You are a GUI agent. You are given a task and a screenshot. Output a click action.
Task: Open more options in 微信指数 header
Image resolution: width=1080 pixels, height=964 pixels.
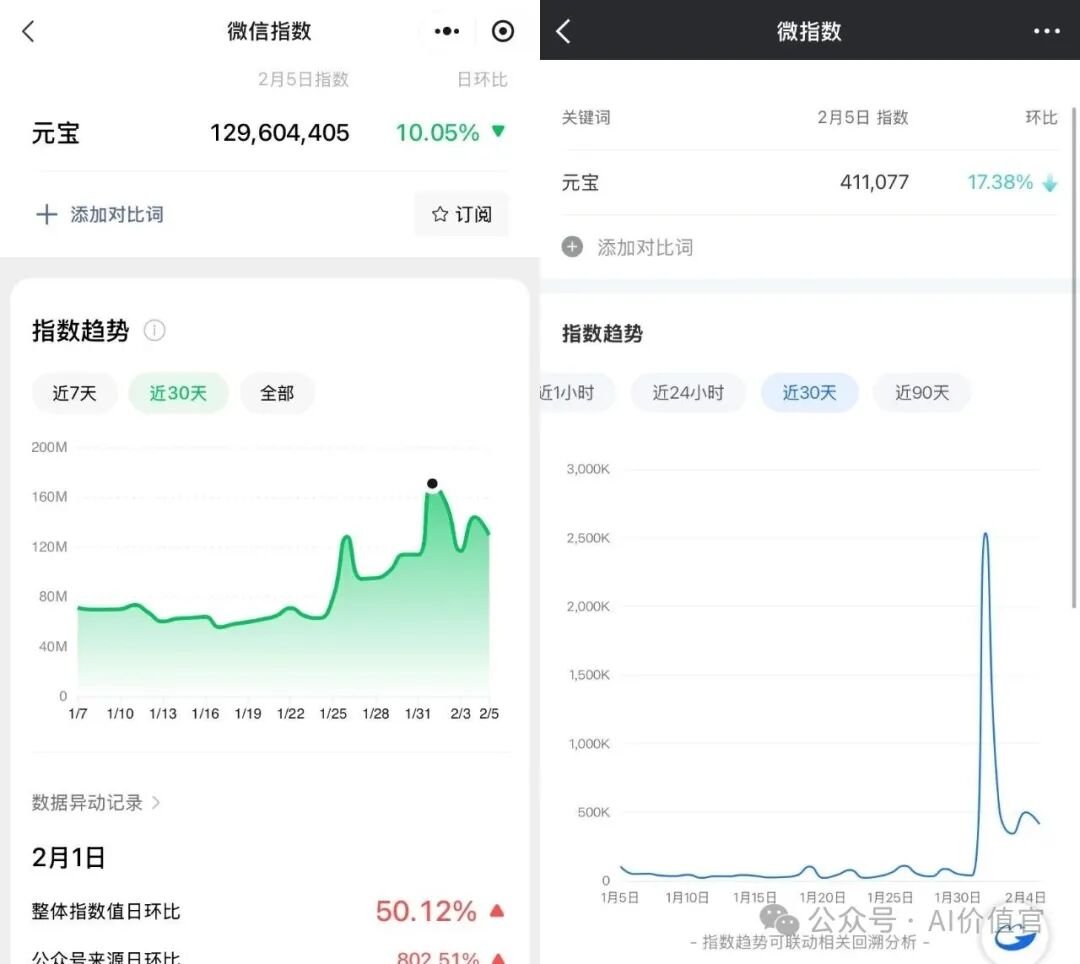pos(446,31)
